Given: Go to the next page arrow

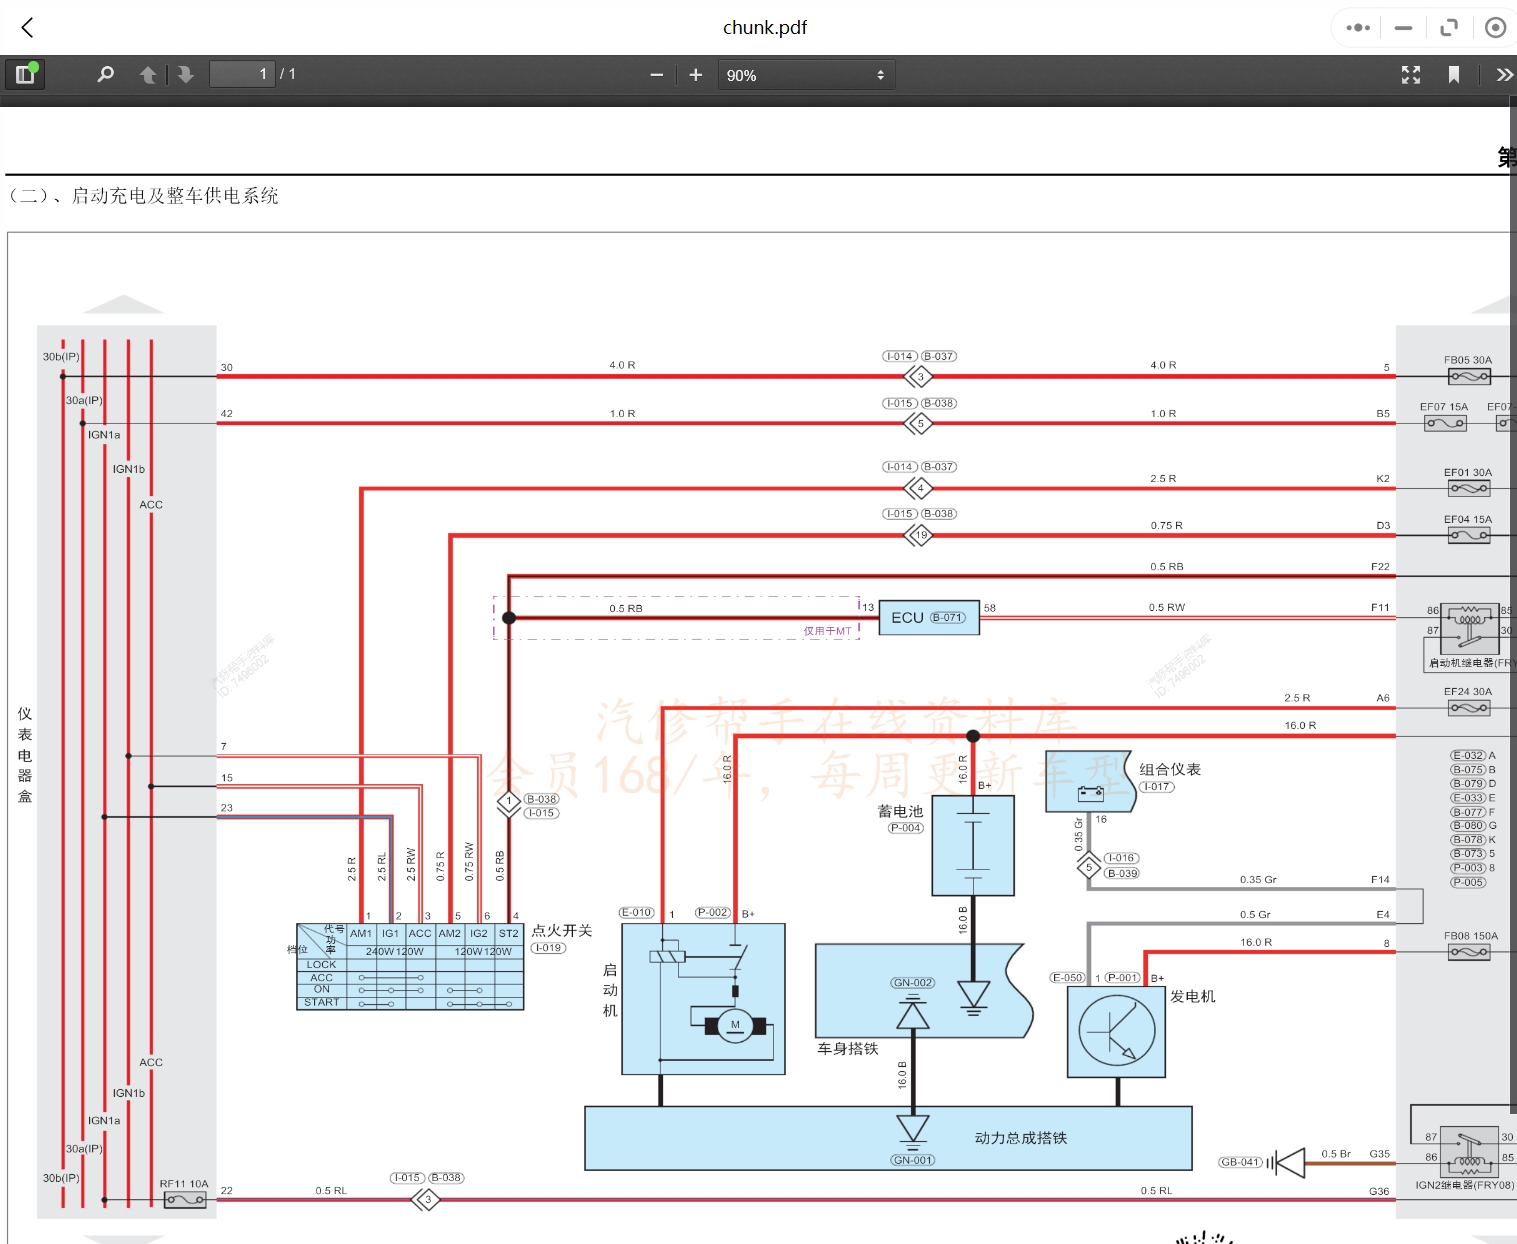Looking at the screenshot, I should [x=185, y=75].
